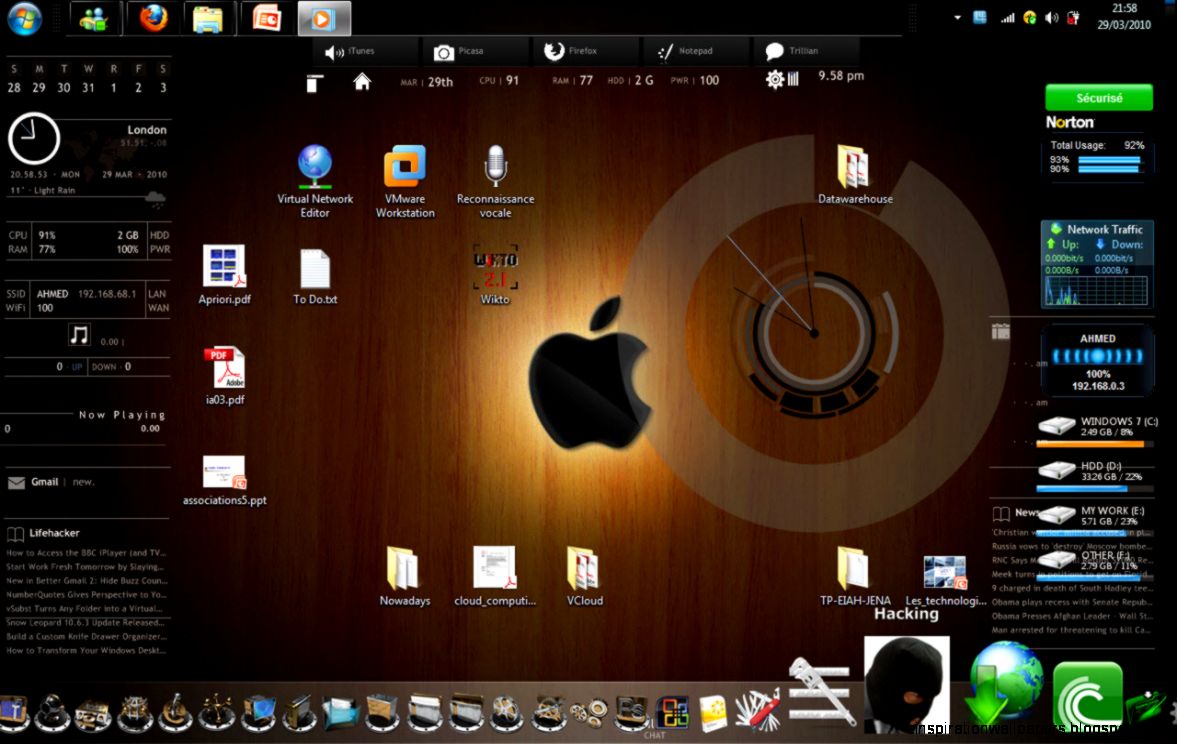Open iTunes from the dock bar

(356, 50)
